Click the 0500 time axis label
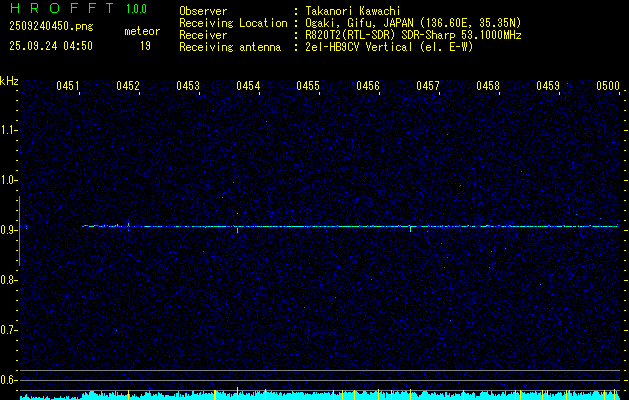 (608, 85)
